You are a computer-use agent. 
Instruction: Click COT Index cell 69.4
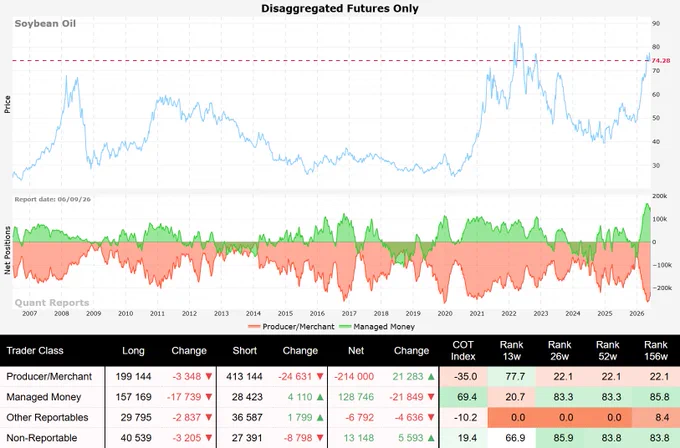tap(464, 397)
